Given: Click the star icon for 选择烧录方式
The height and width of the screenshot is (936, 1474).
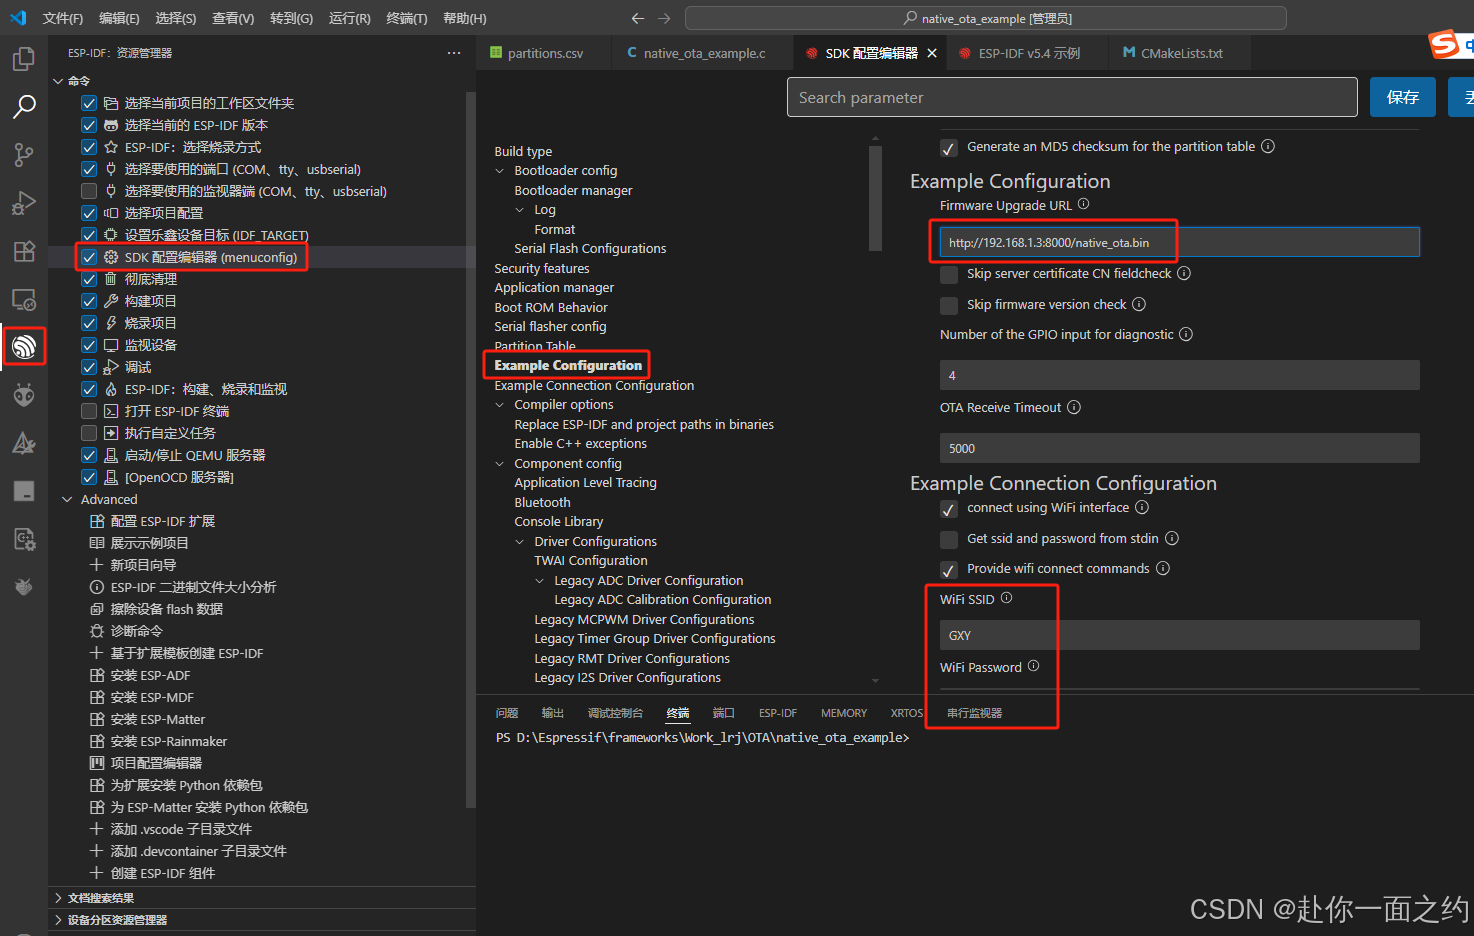Looking at the screenshot, I should [x=111, y=147].
